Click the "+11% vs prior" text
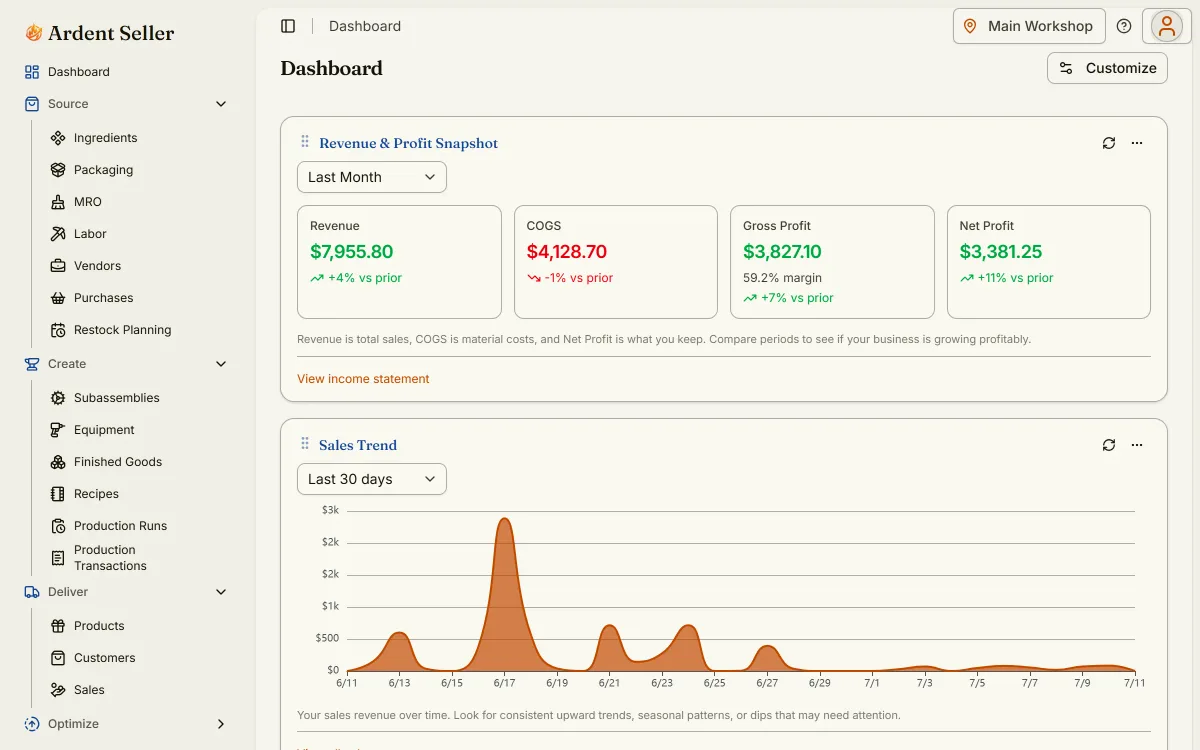1200x750 pixels. (1015, 278)
